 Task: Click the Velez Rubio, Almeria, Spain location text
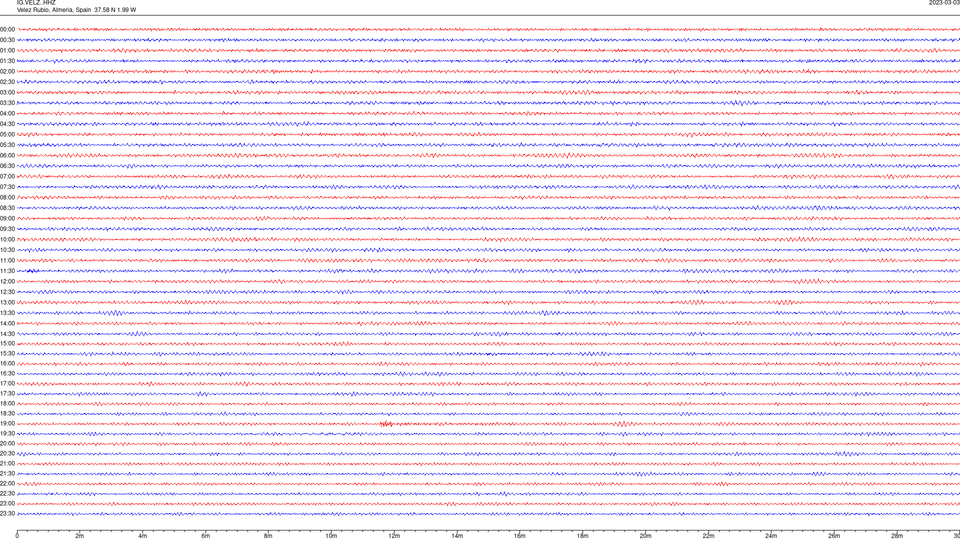click(x=54, y=10)
